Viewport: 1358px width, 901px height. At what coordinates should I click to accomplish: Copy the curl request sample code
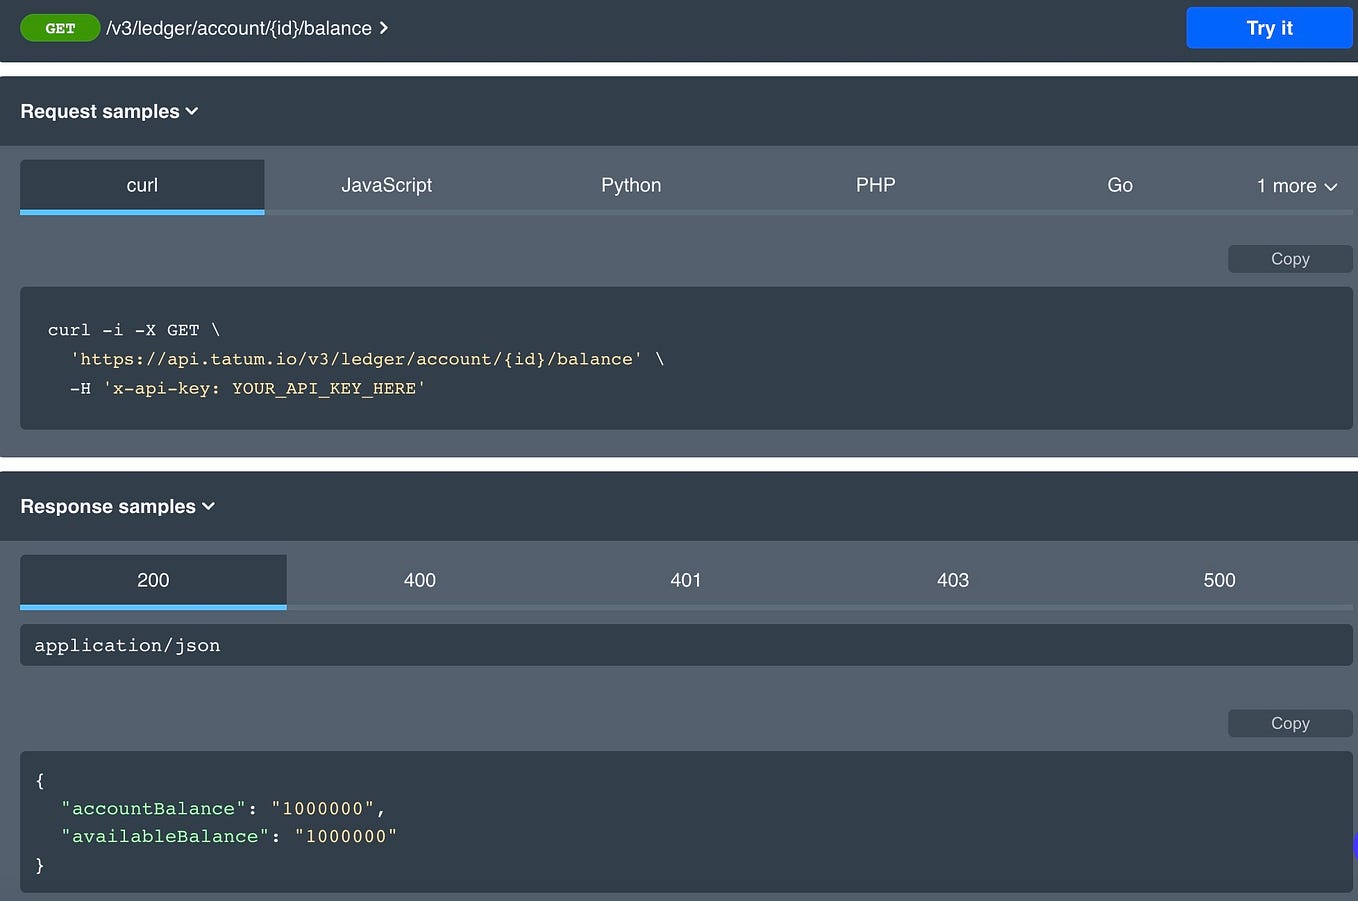pos(1289,258)
